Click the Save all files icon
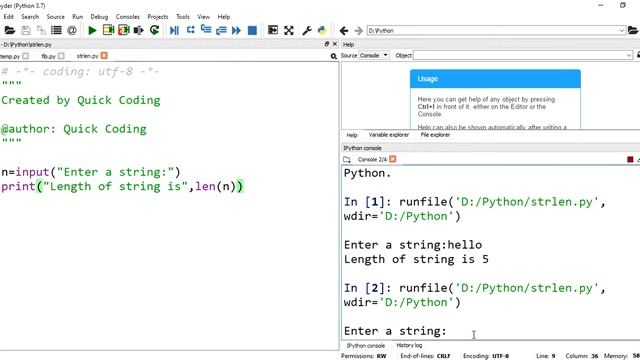Image resolution: width=640 pixels, height=360 pixels. point(41,30)
